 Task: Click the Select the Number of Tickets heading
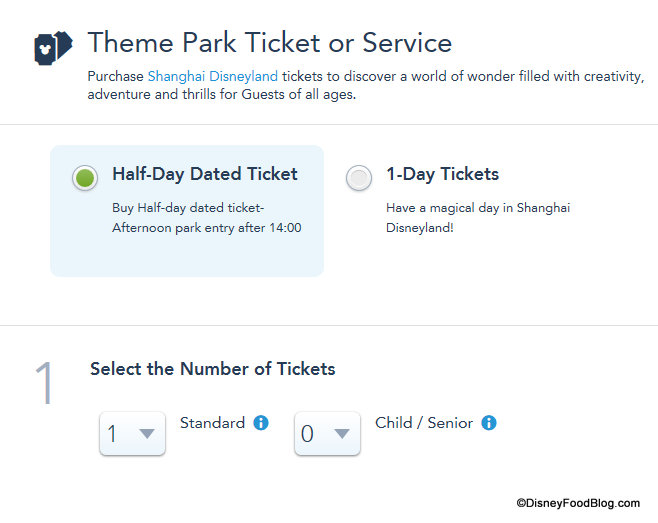coord(213,369)
